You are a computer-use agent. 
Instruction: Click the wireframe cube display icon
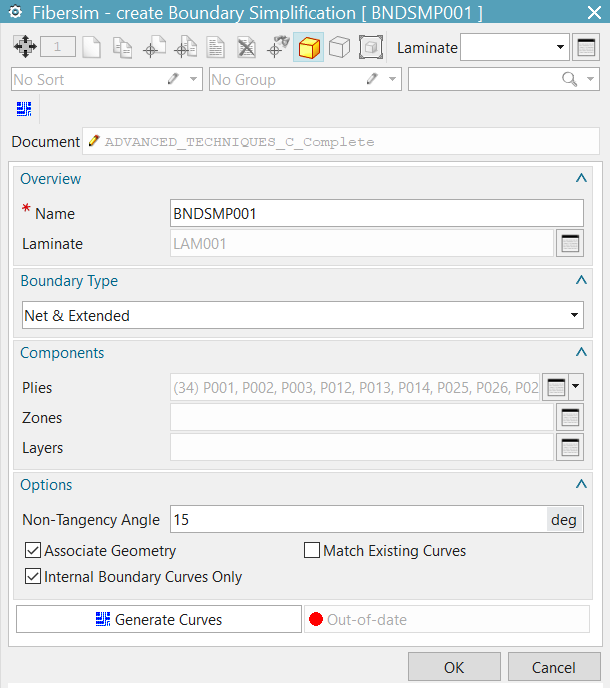click(340, 47)
